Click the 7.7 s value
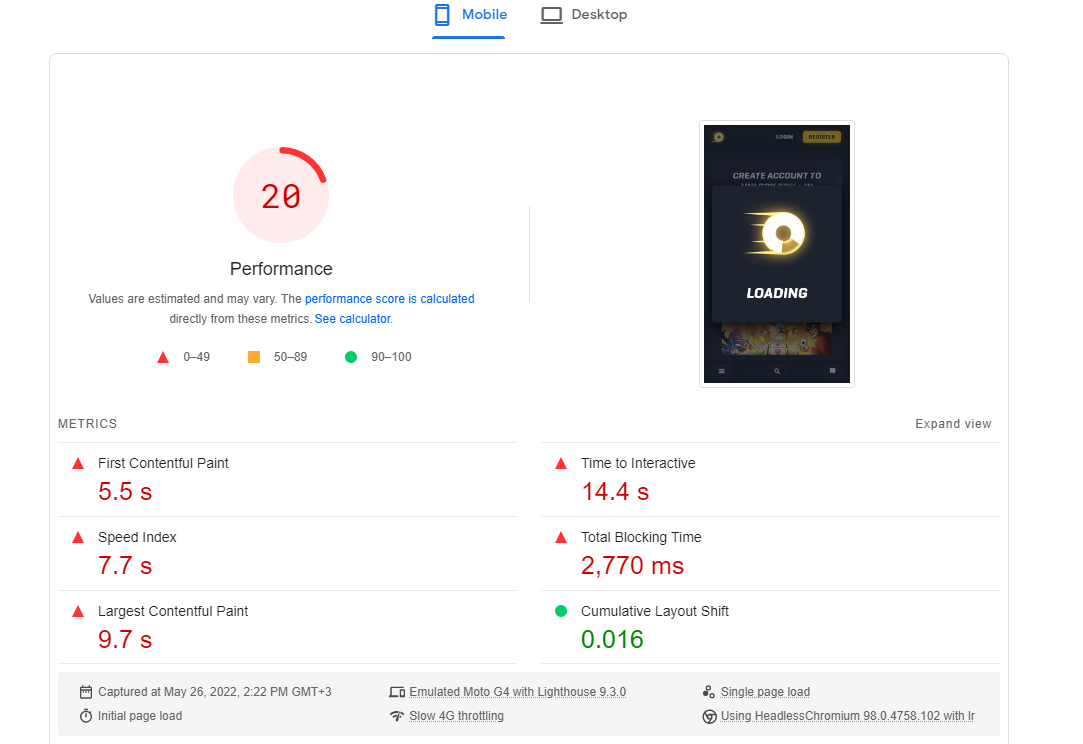This screenshot has width=1083, height=744. (125, 566)
